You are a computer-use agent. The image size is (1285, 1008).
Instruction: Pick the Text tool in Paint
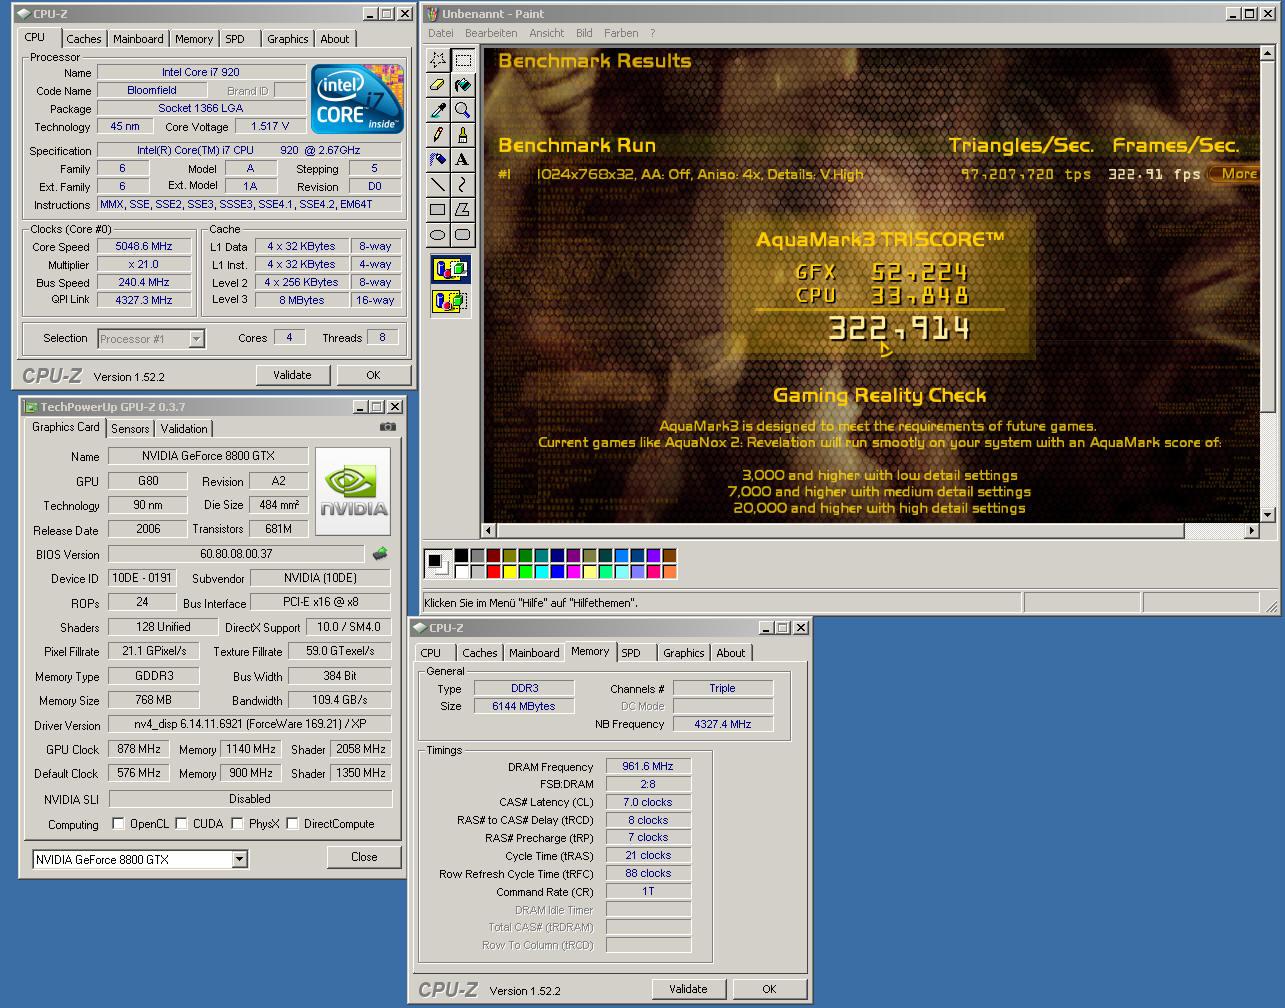(462, 159)
